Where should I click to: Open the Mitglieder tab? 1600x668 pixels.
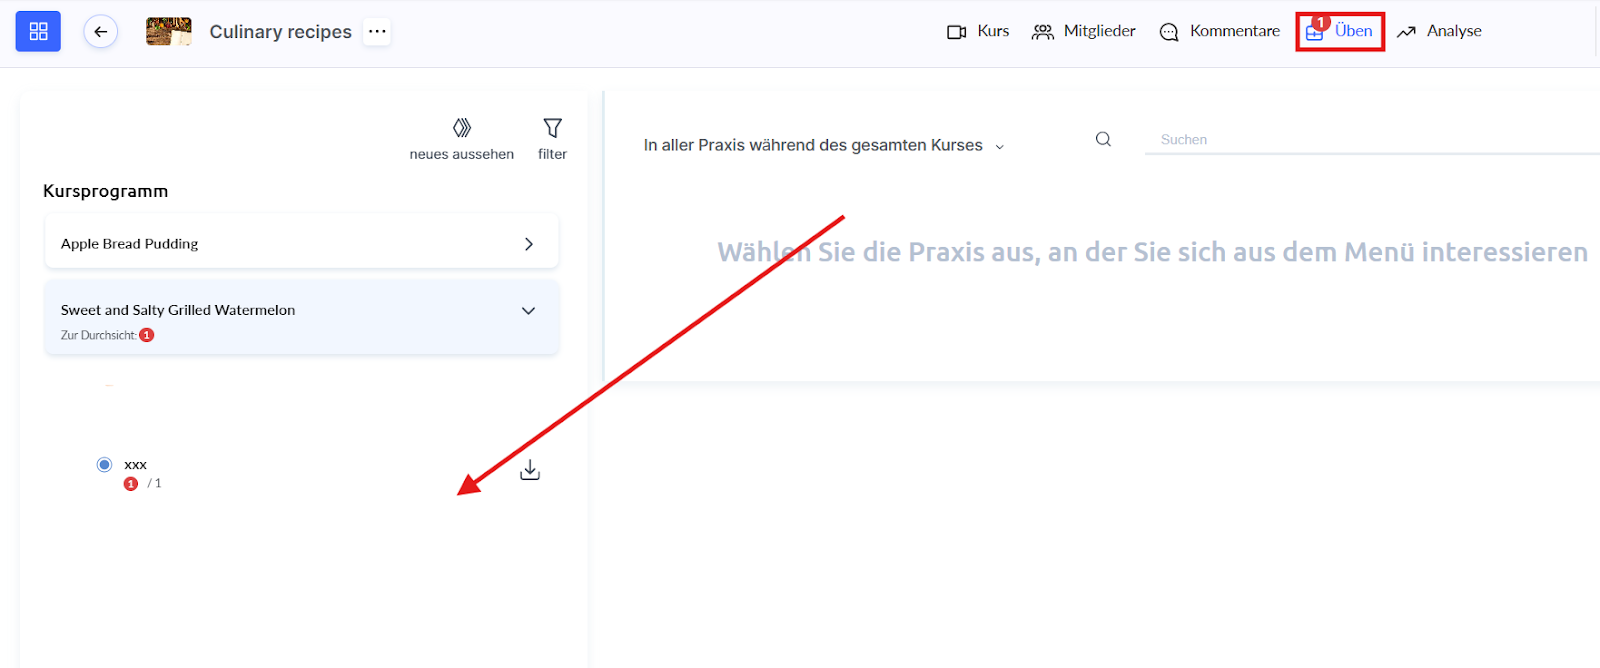pyautogui.click(x=1084, y=32)
